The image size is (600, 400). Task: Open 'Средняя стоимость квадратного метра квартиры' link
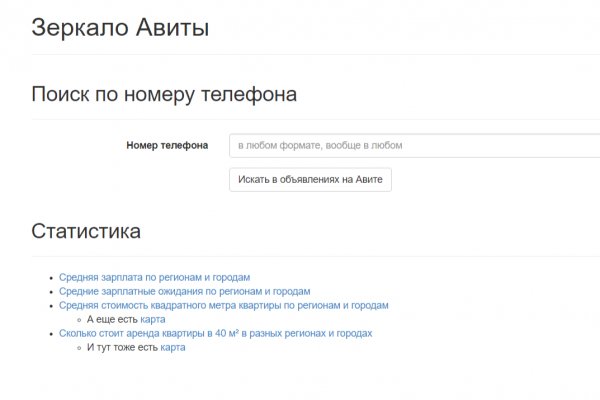pos(223,305)
